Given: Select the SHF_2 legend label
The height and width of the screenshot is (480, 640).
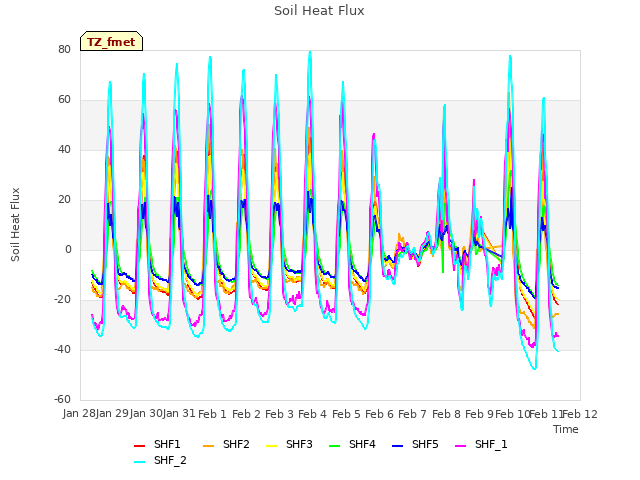Looking at the screenshot, I should click(x=170, y=460).
